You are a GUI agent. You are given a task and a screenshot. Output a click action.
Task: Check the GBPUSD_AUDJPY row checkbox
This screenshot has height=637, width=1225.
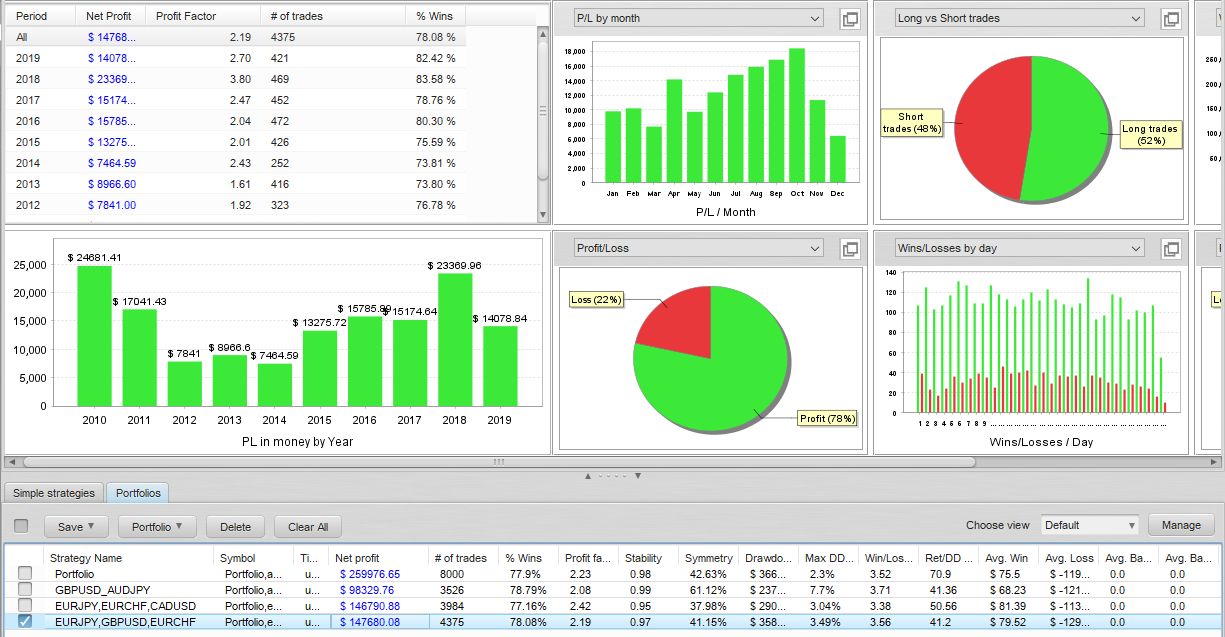pyautogui.click(x=25, y=590)
